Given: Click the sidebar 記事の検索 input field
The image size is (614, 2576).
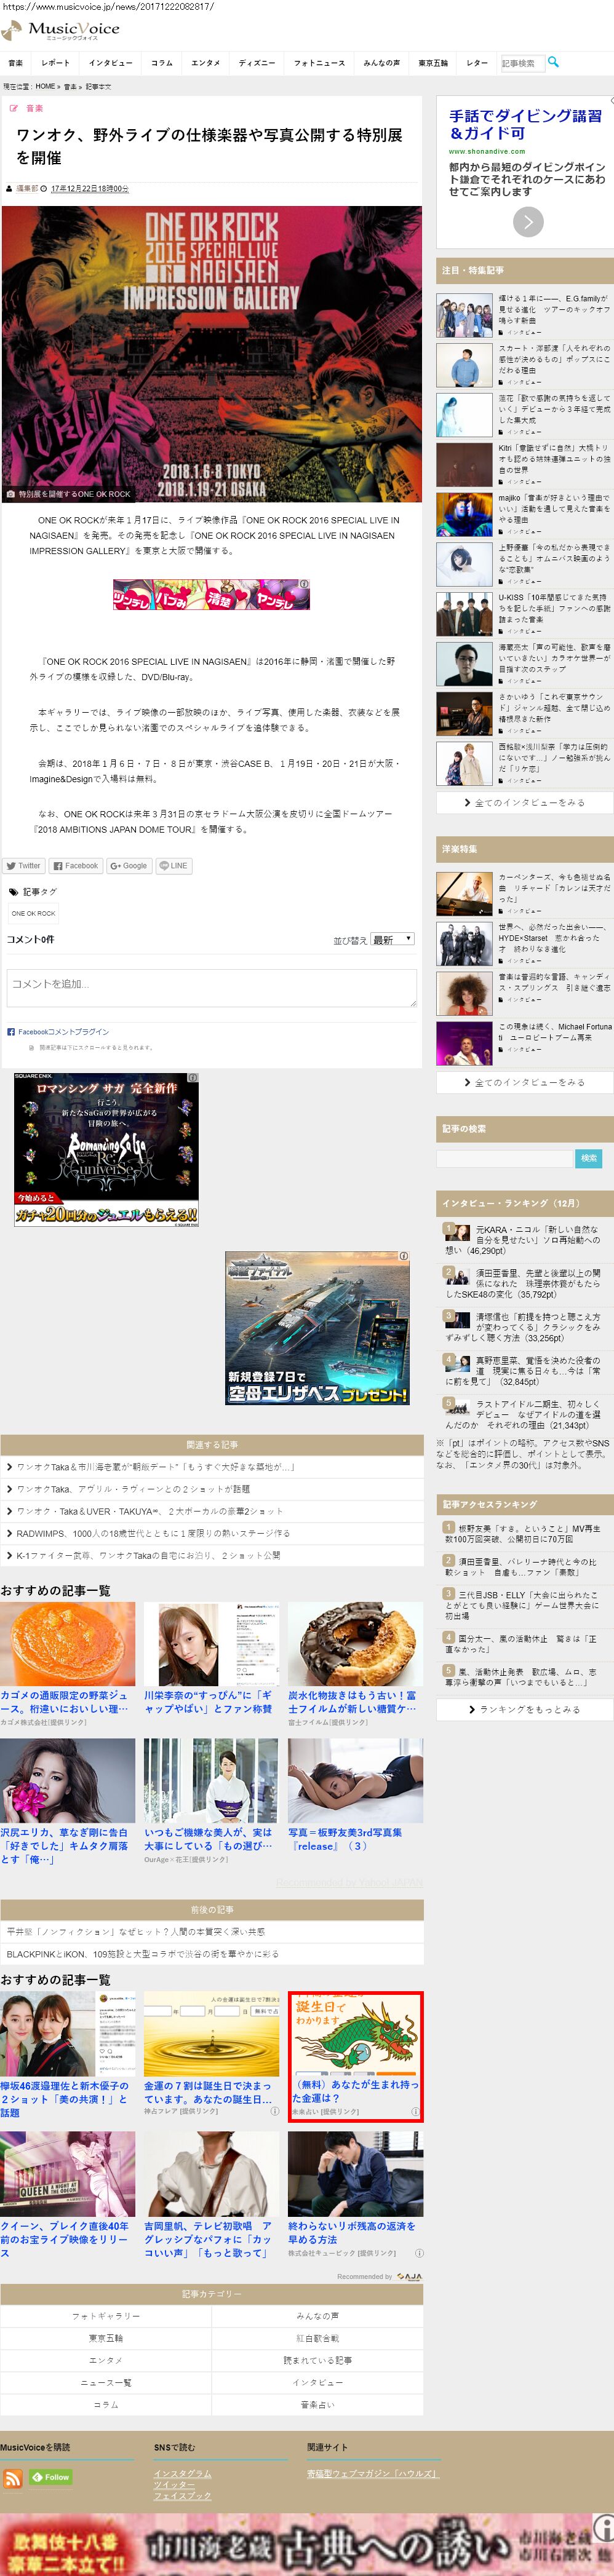Looking at the screenshot, I should pos(505,1158).
